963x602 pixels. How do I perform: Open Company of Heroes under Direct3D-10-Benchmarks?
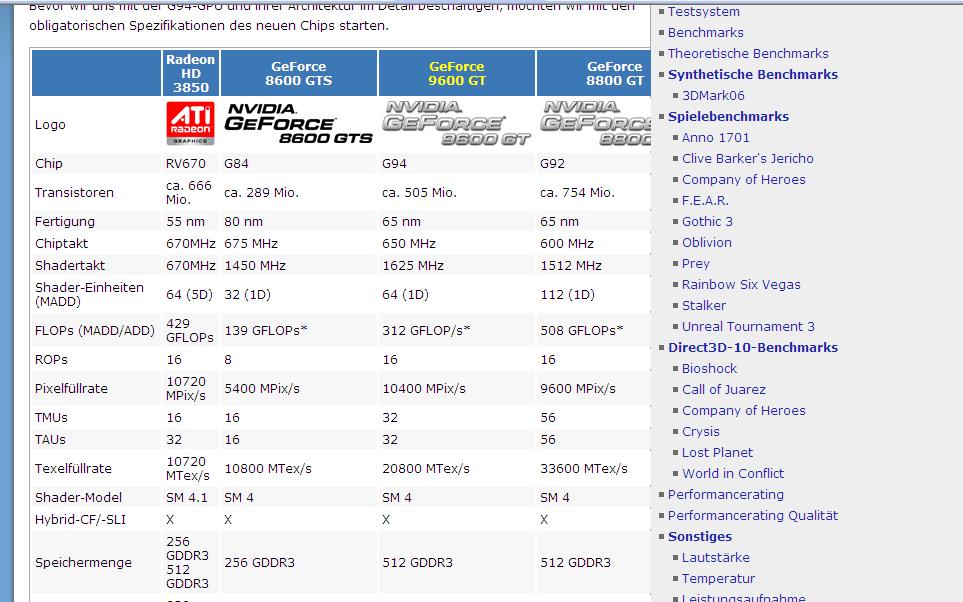(x=743, y=410)
